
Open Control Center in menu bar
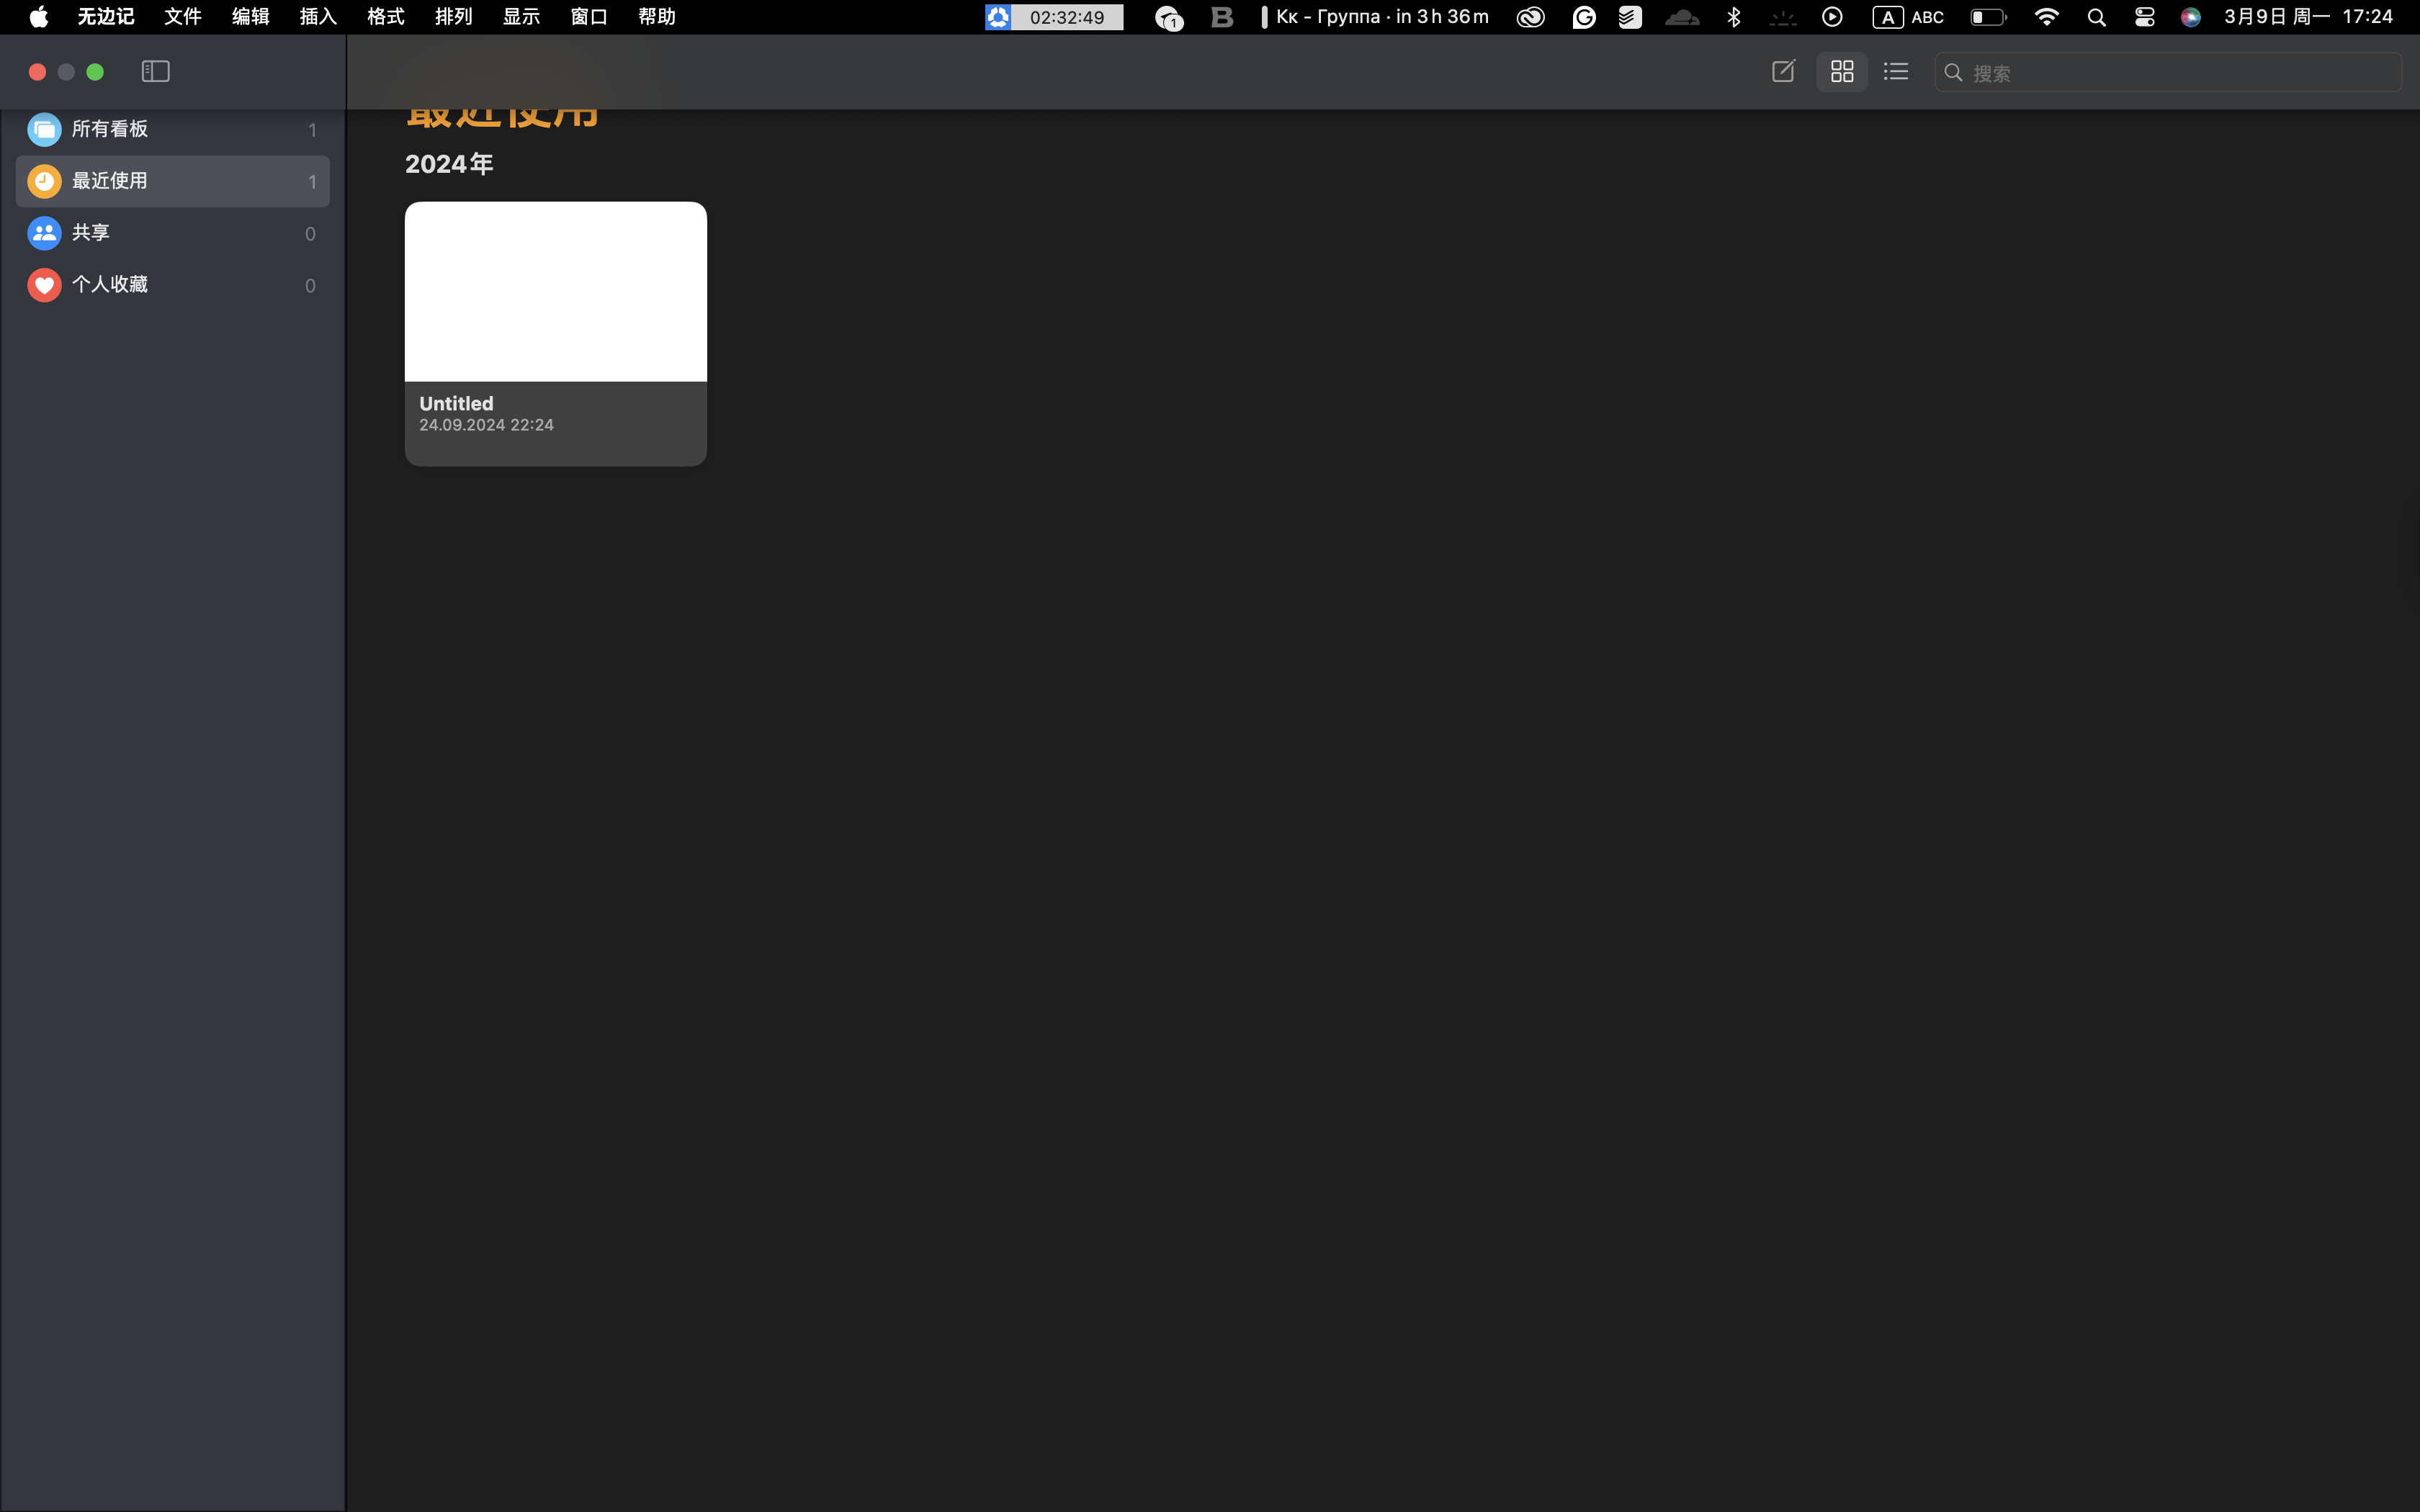point(2144,17)
